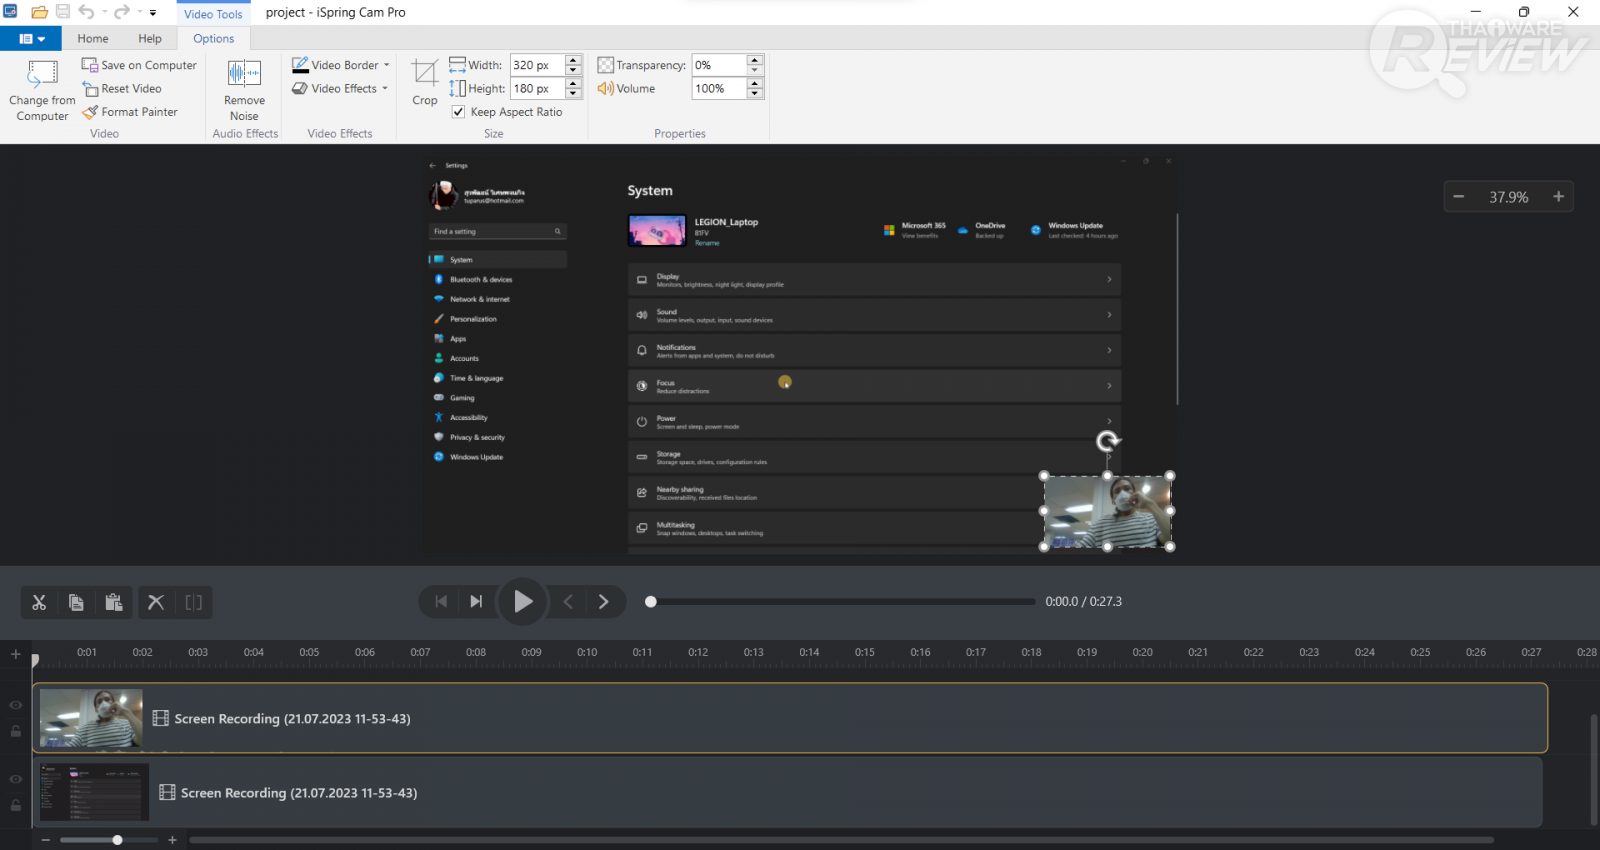Uncheck Keep Aspect Ratio checkbox
This screenshot has height=850, width=1600.
(x=458, y=112)
